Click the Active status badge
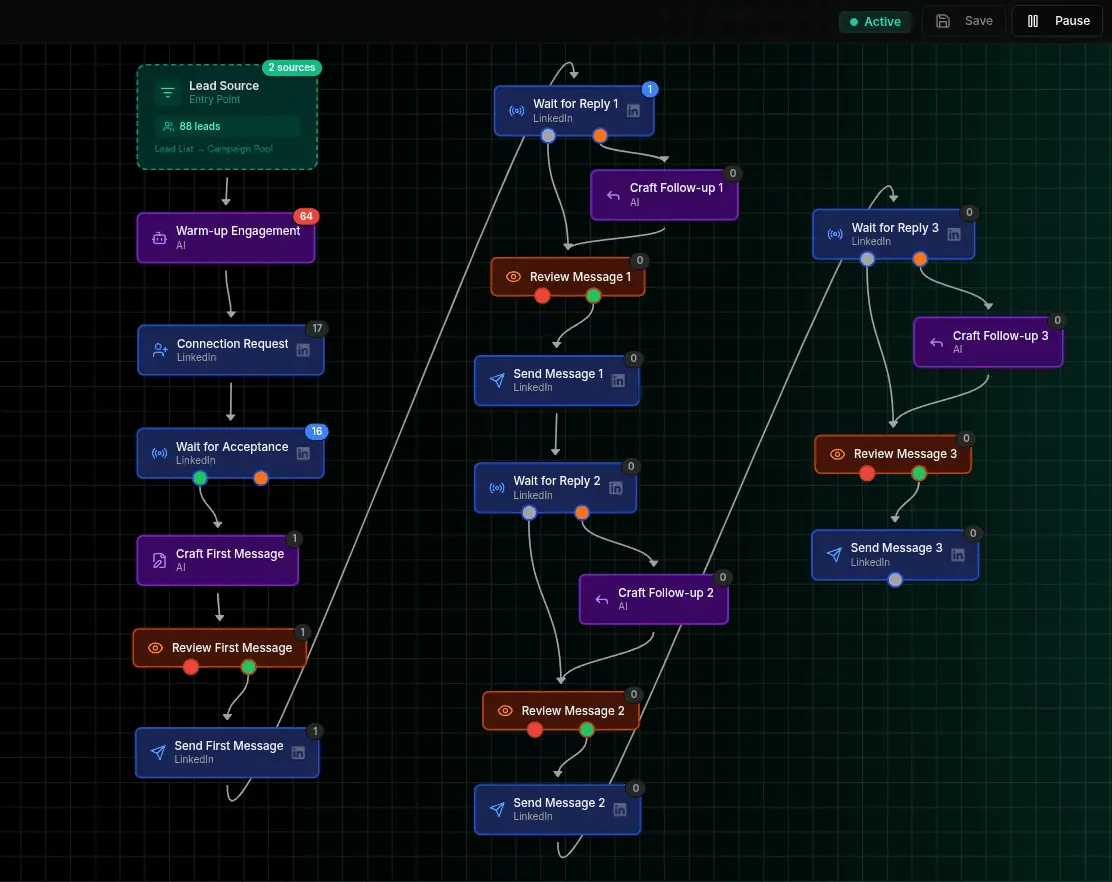 (875, 22)
